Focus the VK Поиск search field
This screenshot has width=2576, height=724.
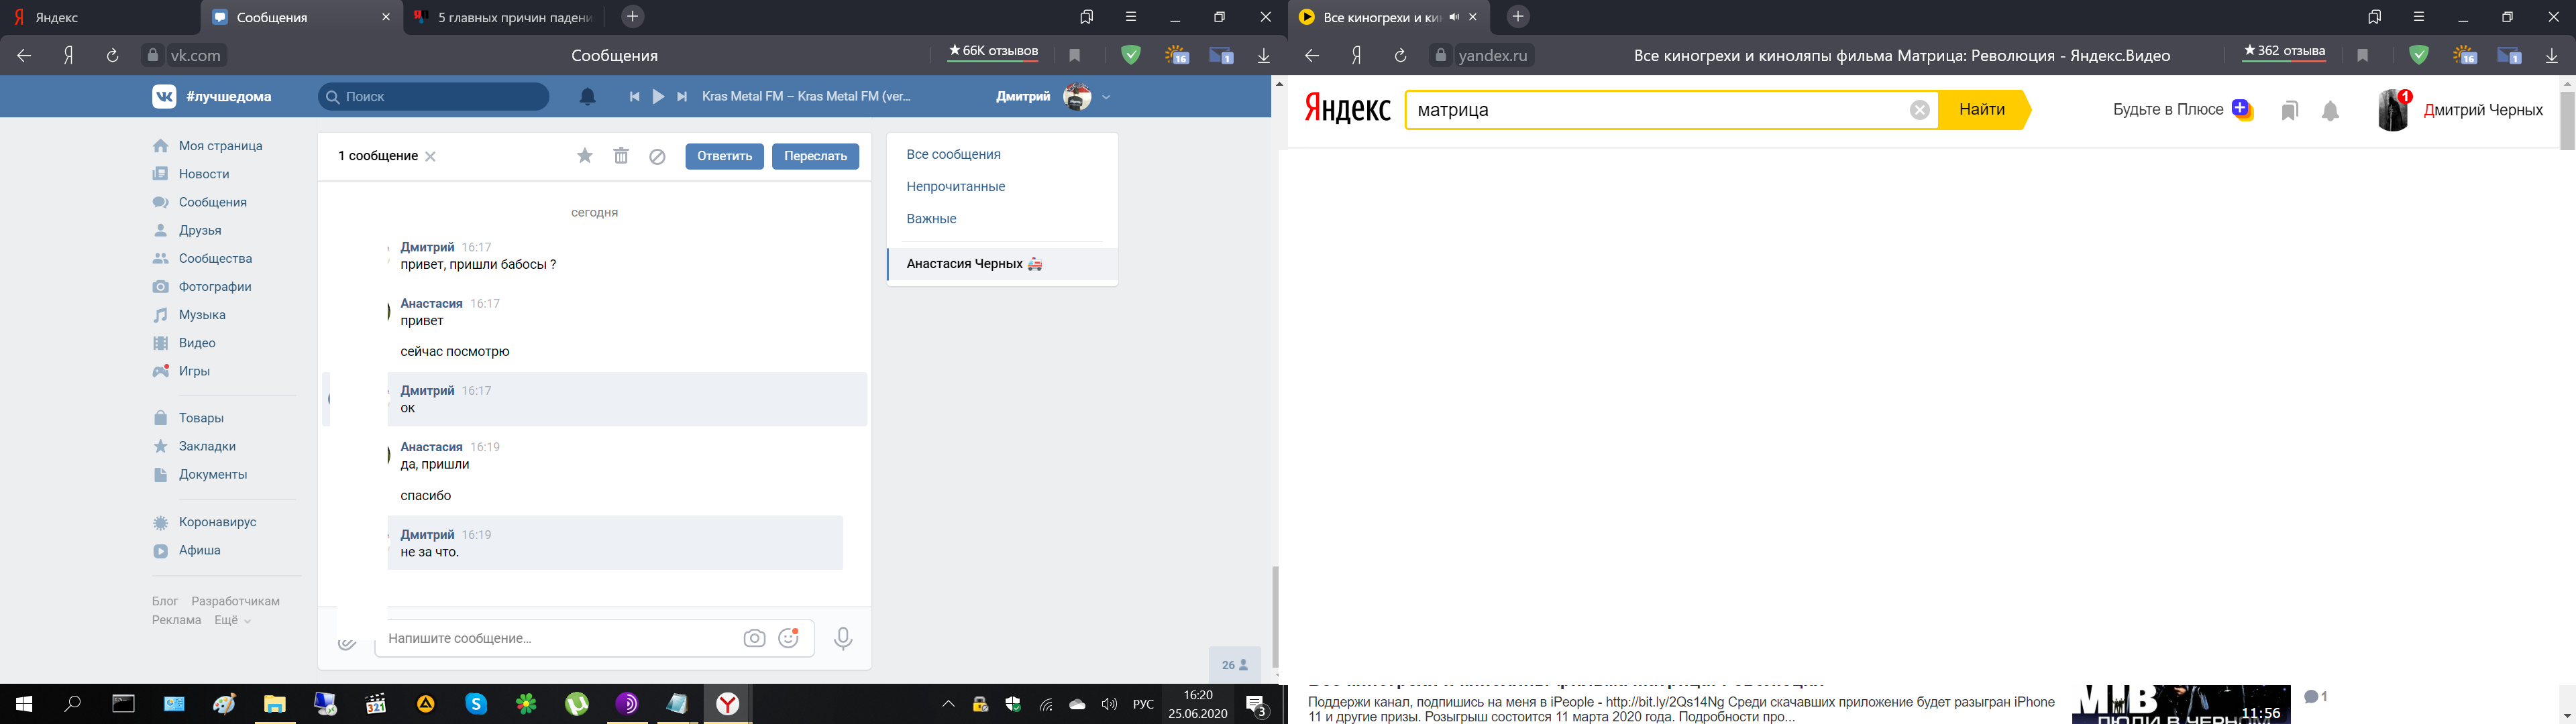[x=434, y=97]
